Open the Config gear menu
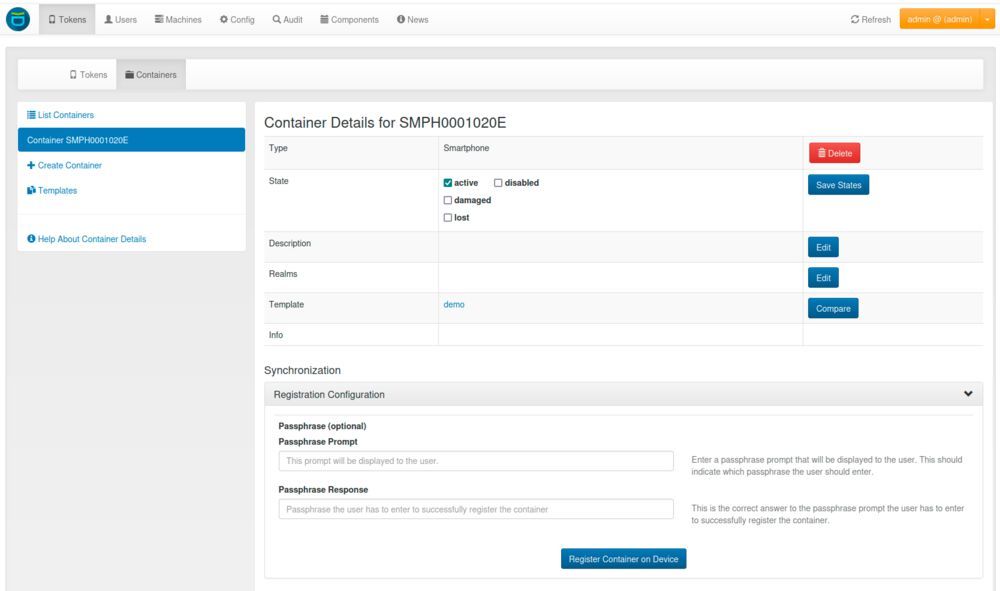The width and height of the screenshot is (1000, 591). [x=236, y=20]
